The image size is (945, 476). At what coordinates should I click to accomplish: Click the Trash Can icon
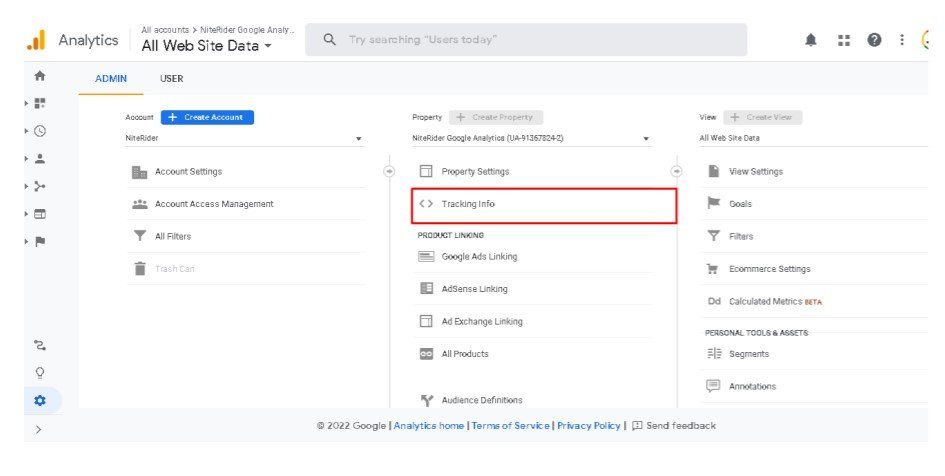(140, 269)
